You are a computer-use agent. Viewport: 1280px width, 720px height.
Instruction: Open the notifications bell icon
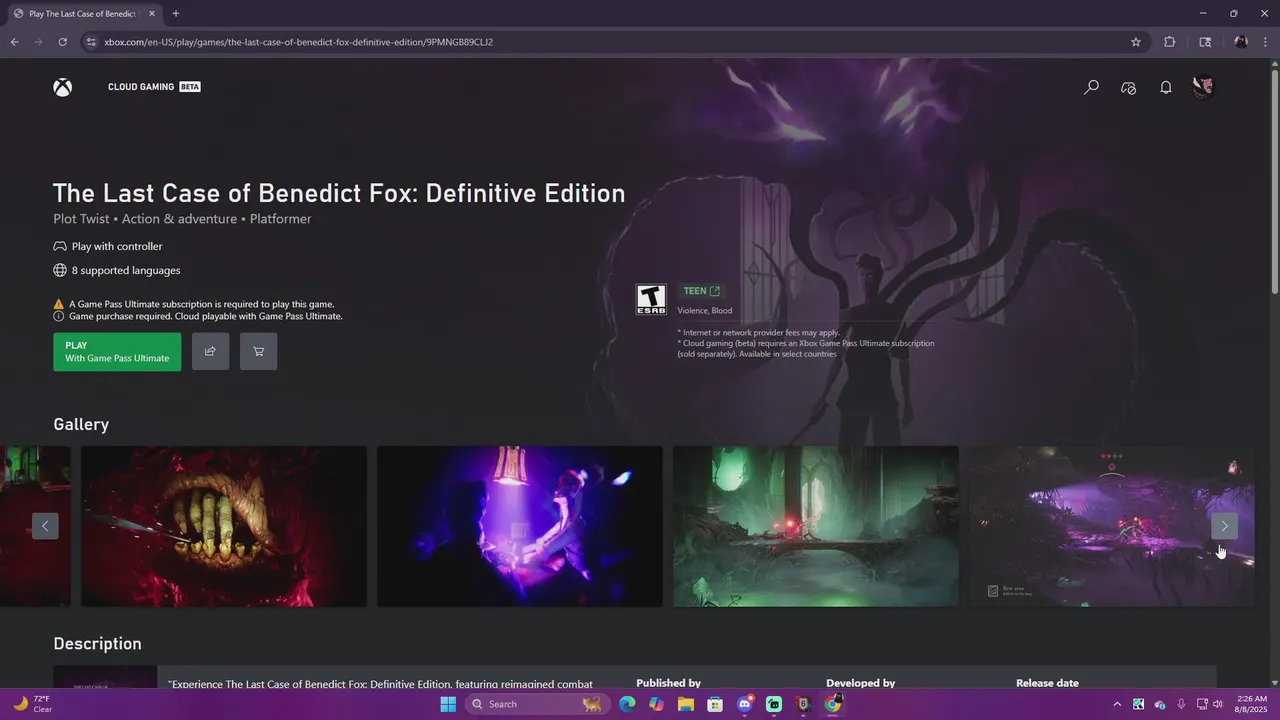pyautogui.click(x=1165, y=87)
